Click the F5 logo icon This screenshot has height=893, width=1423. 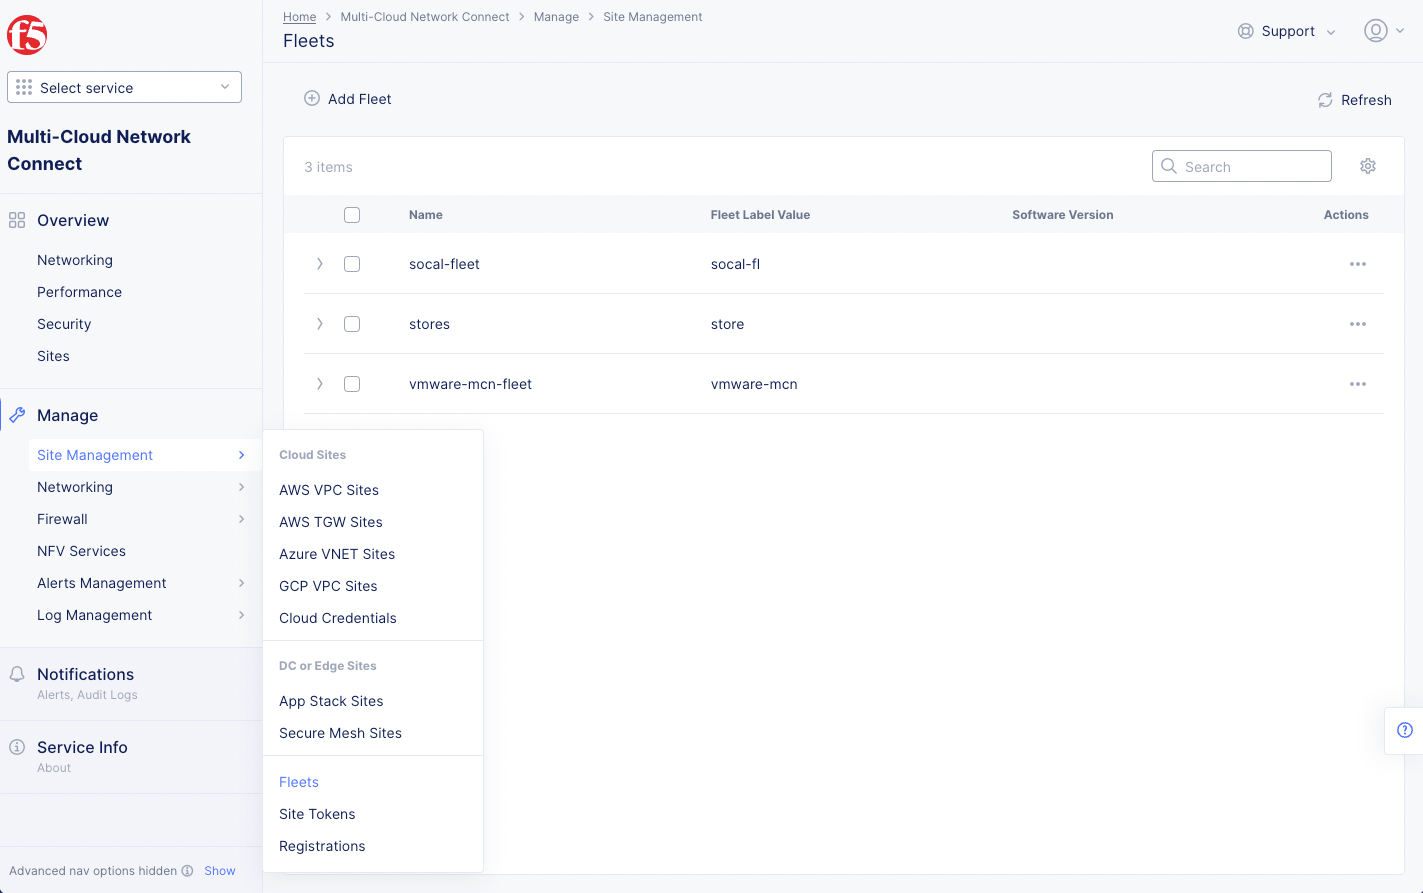pyautogui.click(x=27, y=35)
